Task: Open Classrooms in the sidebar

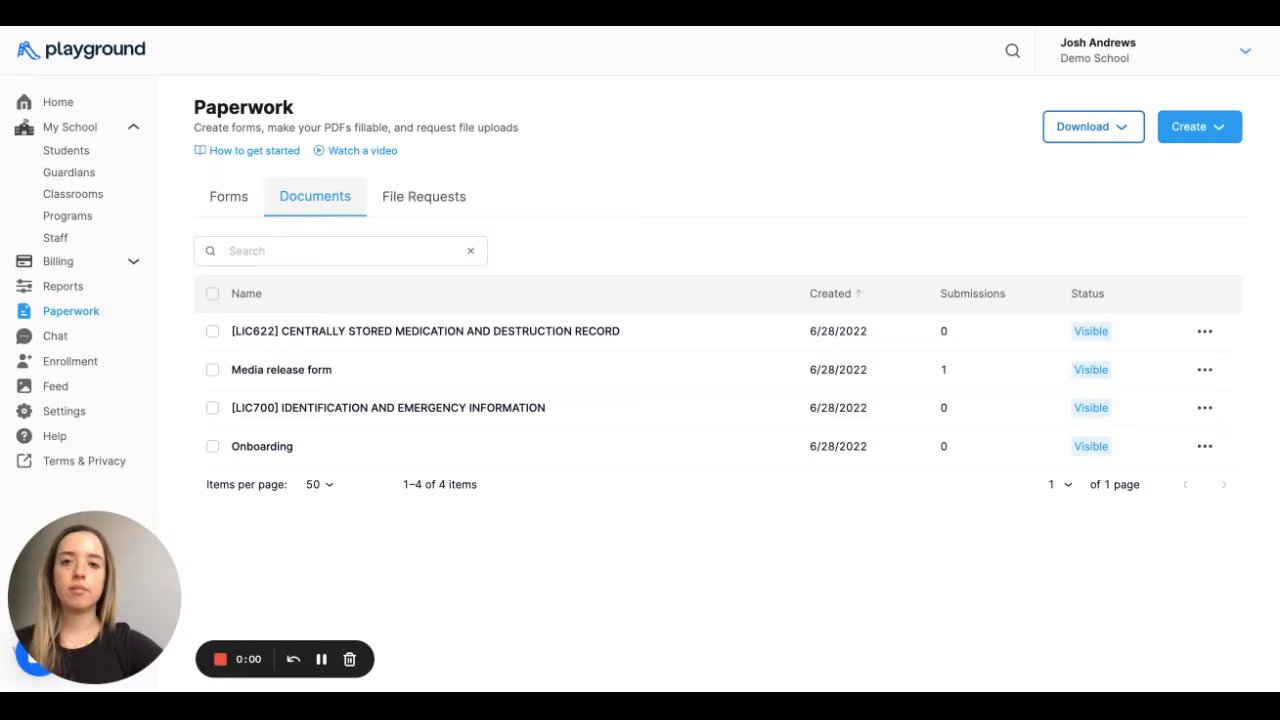Action: pos(73,194)
